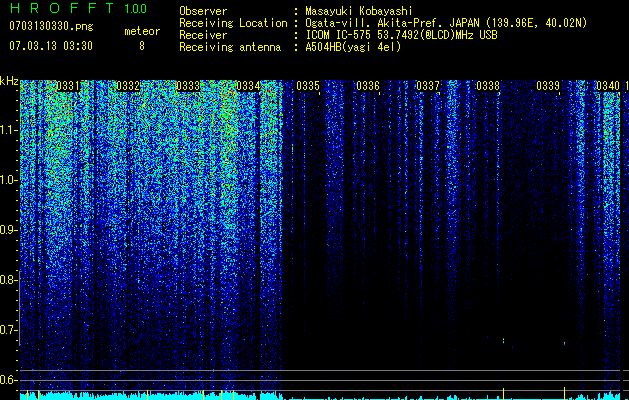Click the date stamp 07.03.13 03:30
The width and height of the screenshot is (629, 400).
51,46
